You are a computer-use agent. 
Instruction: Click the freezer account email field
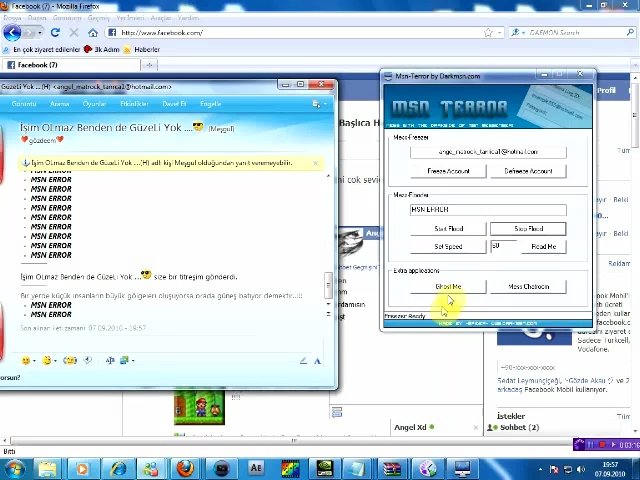coord(488,152)
